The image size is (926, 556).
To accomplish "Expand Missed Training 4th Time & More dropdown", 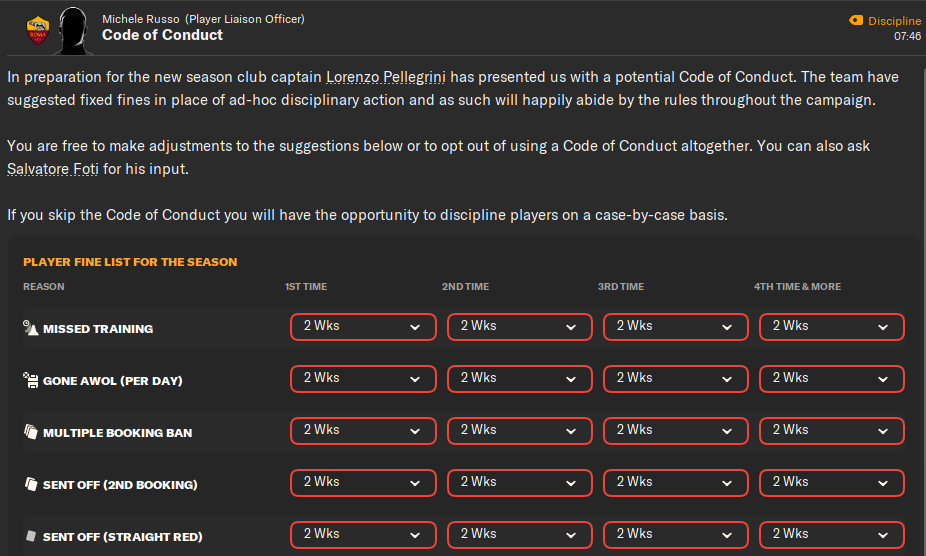I will pos(832,326).
